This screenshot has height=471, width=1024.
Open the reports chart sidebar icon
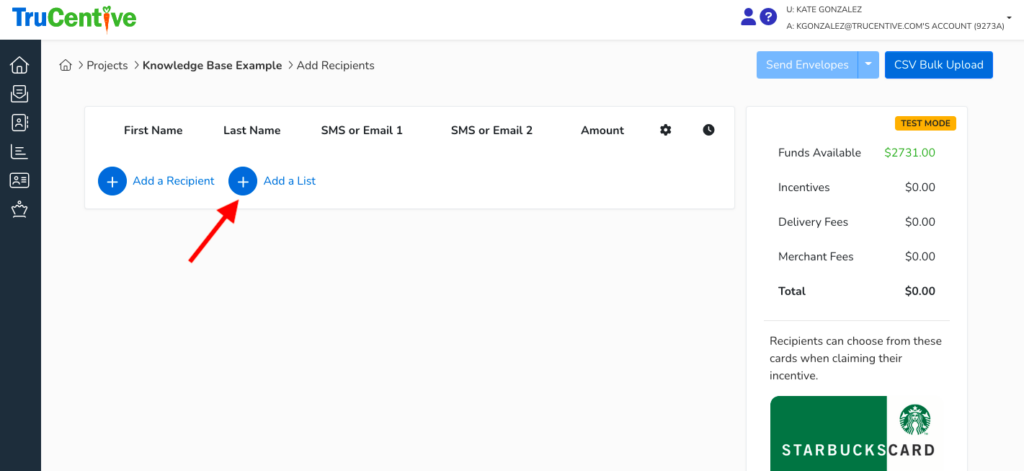19,152
